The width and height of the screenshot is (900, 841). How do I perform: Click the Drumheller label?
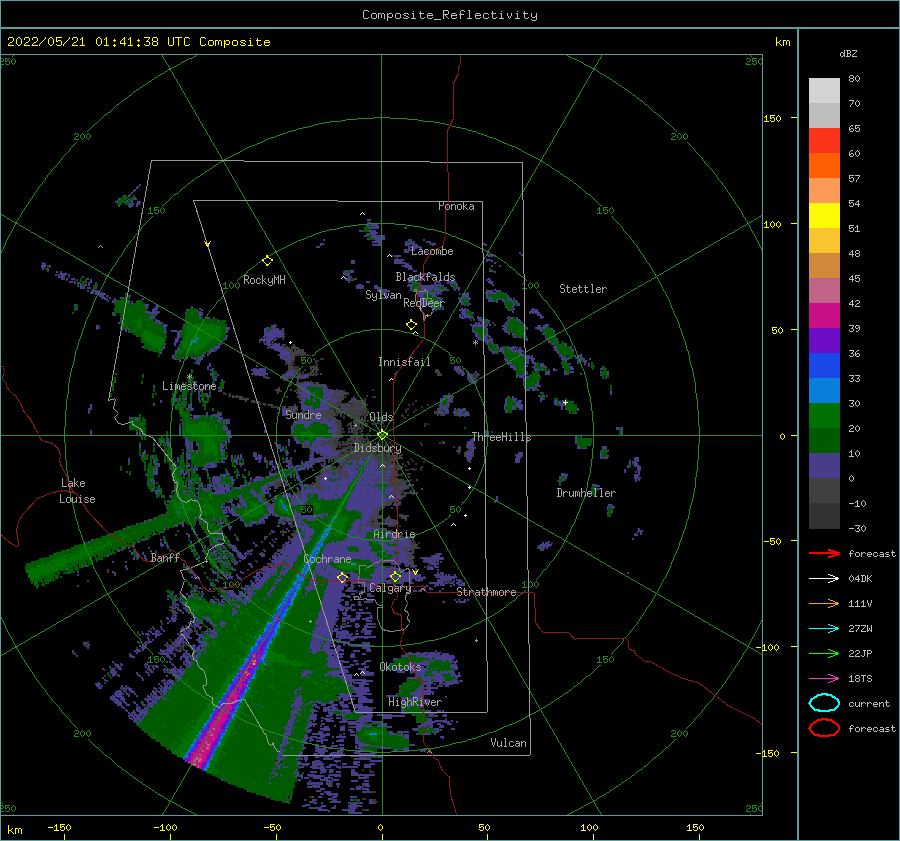(x=586, y=493)
